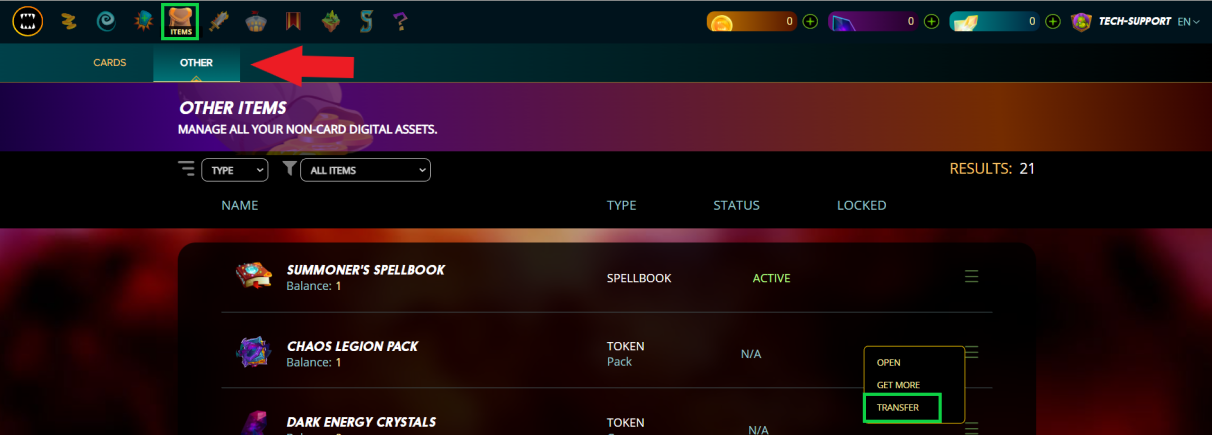Image resolution: width=1212 pixels, height=435 pixels.
Task: Open the gold lightning bolt nav icon
Action: 69,20
